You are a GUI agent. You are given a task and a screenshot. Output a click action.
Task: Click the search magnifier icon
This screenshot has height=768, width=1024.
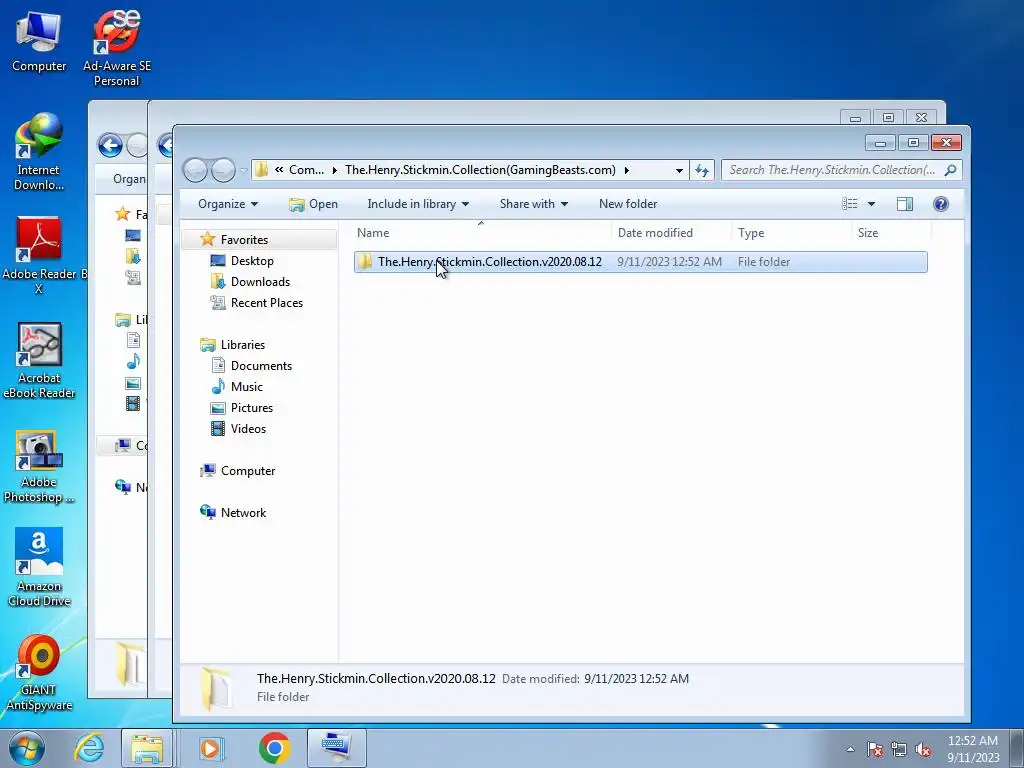point(951,170)
